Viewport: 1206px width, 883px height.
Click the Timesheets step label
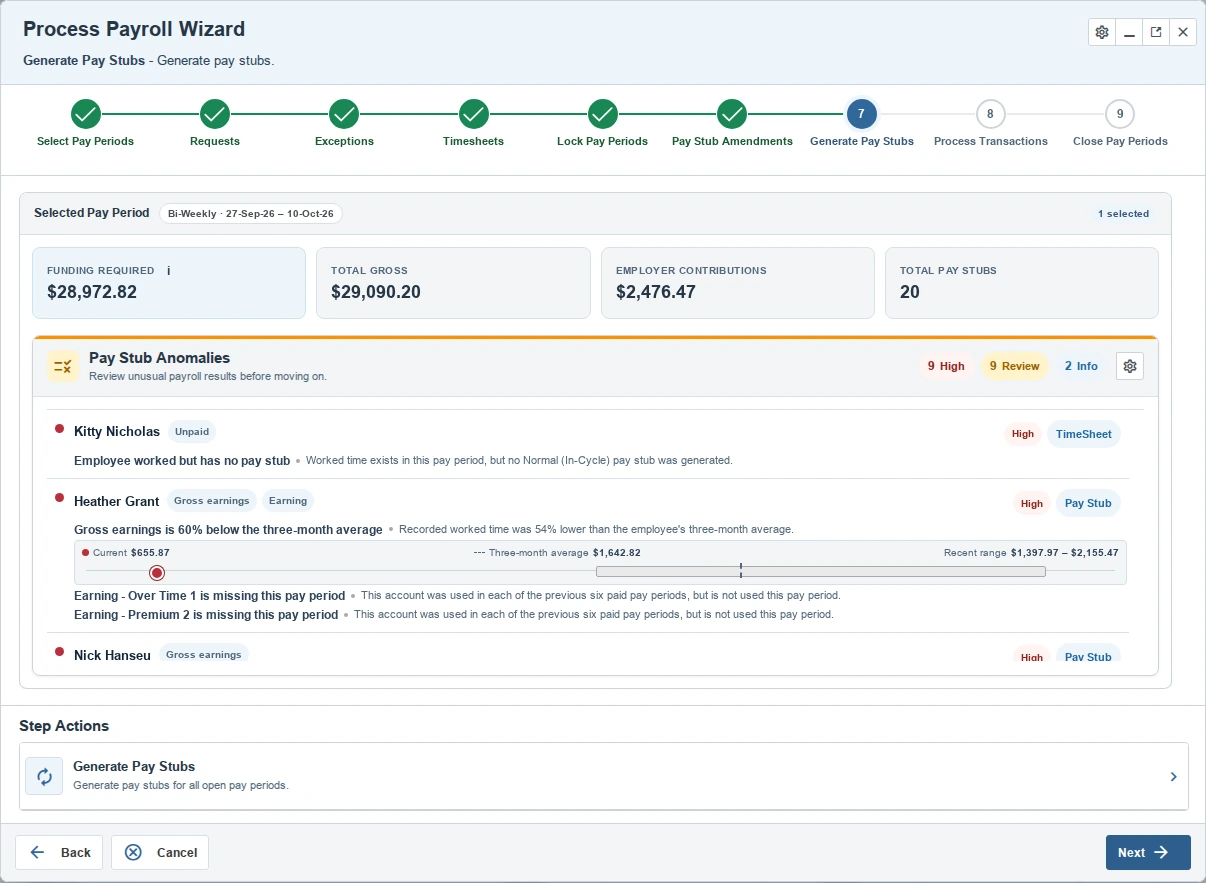(473, 141)
